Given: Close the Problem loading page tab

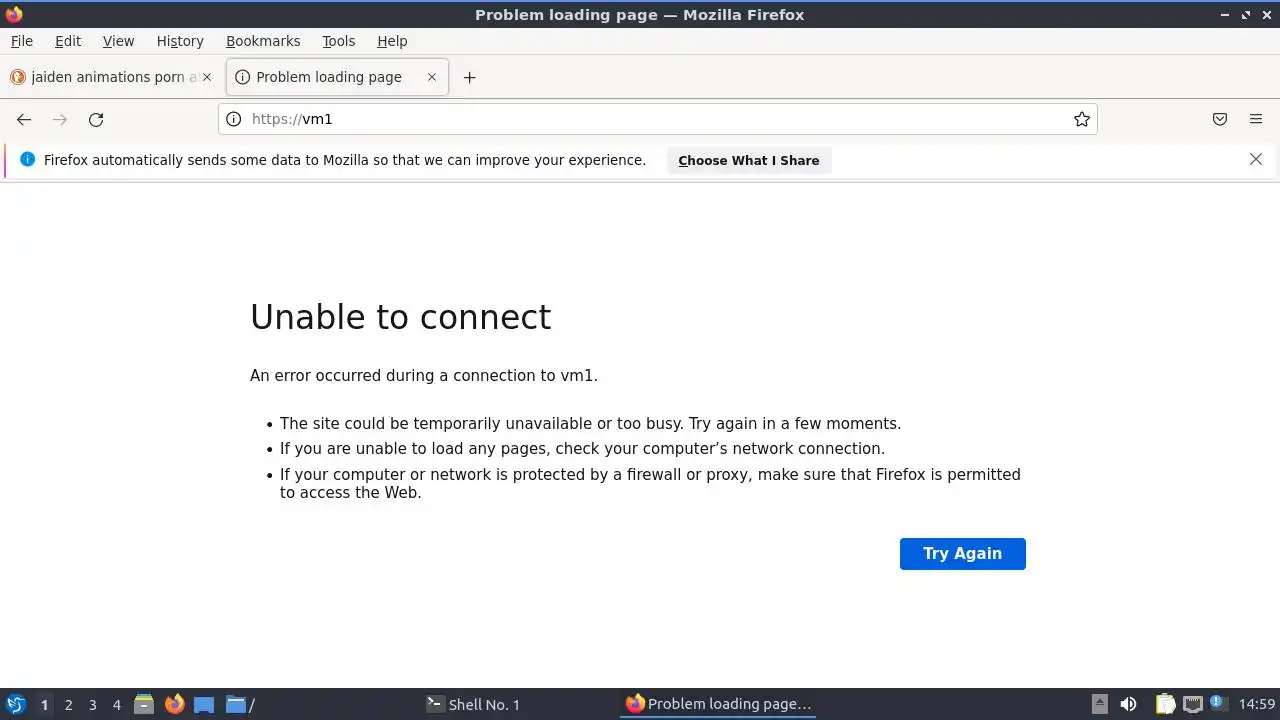Looking at the screenshot, I should pos(432,77).
